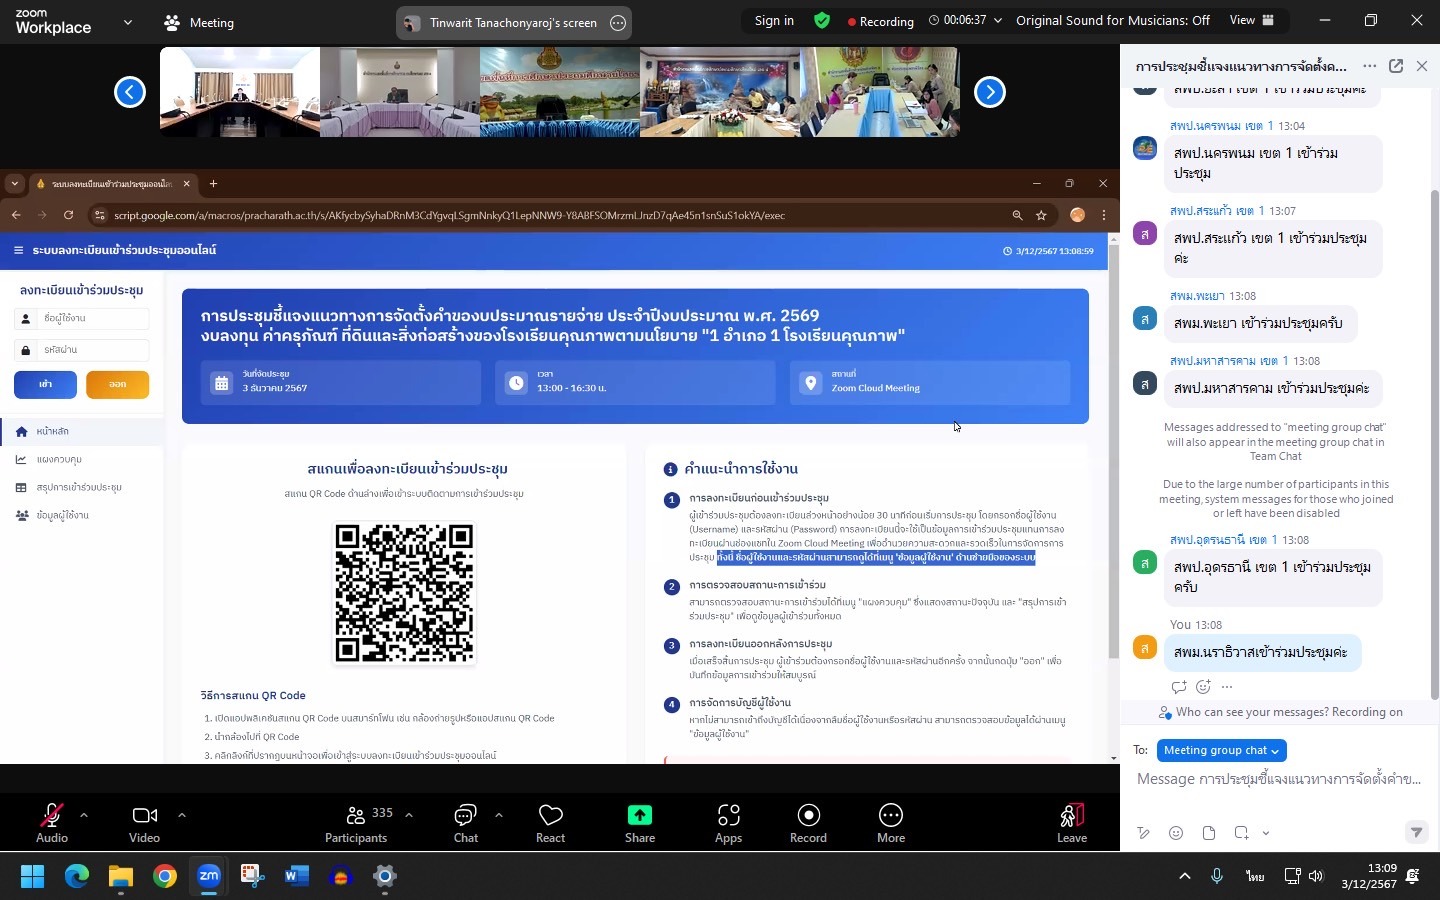Open chat panel more options
The height and width of the screenshot is (900, 1440).
1369,66
